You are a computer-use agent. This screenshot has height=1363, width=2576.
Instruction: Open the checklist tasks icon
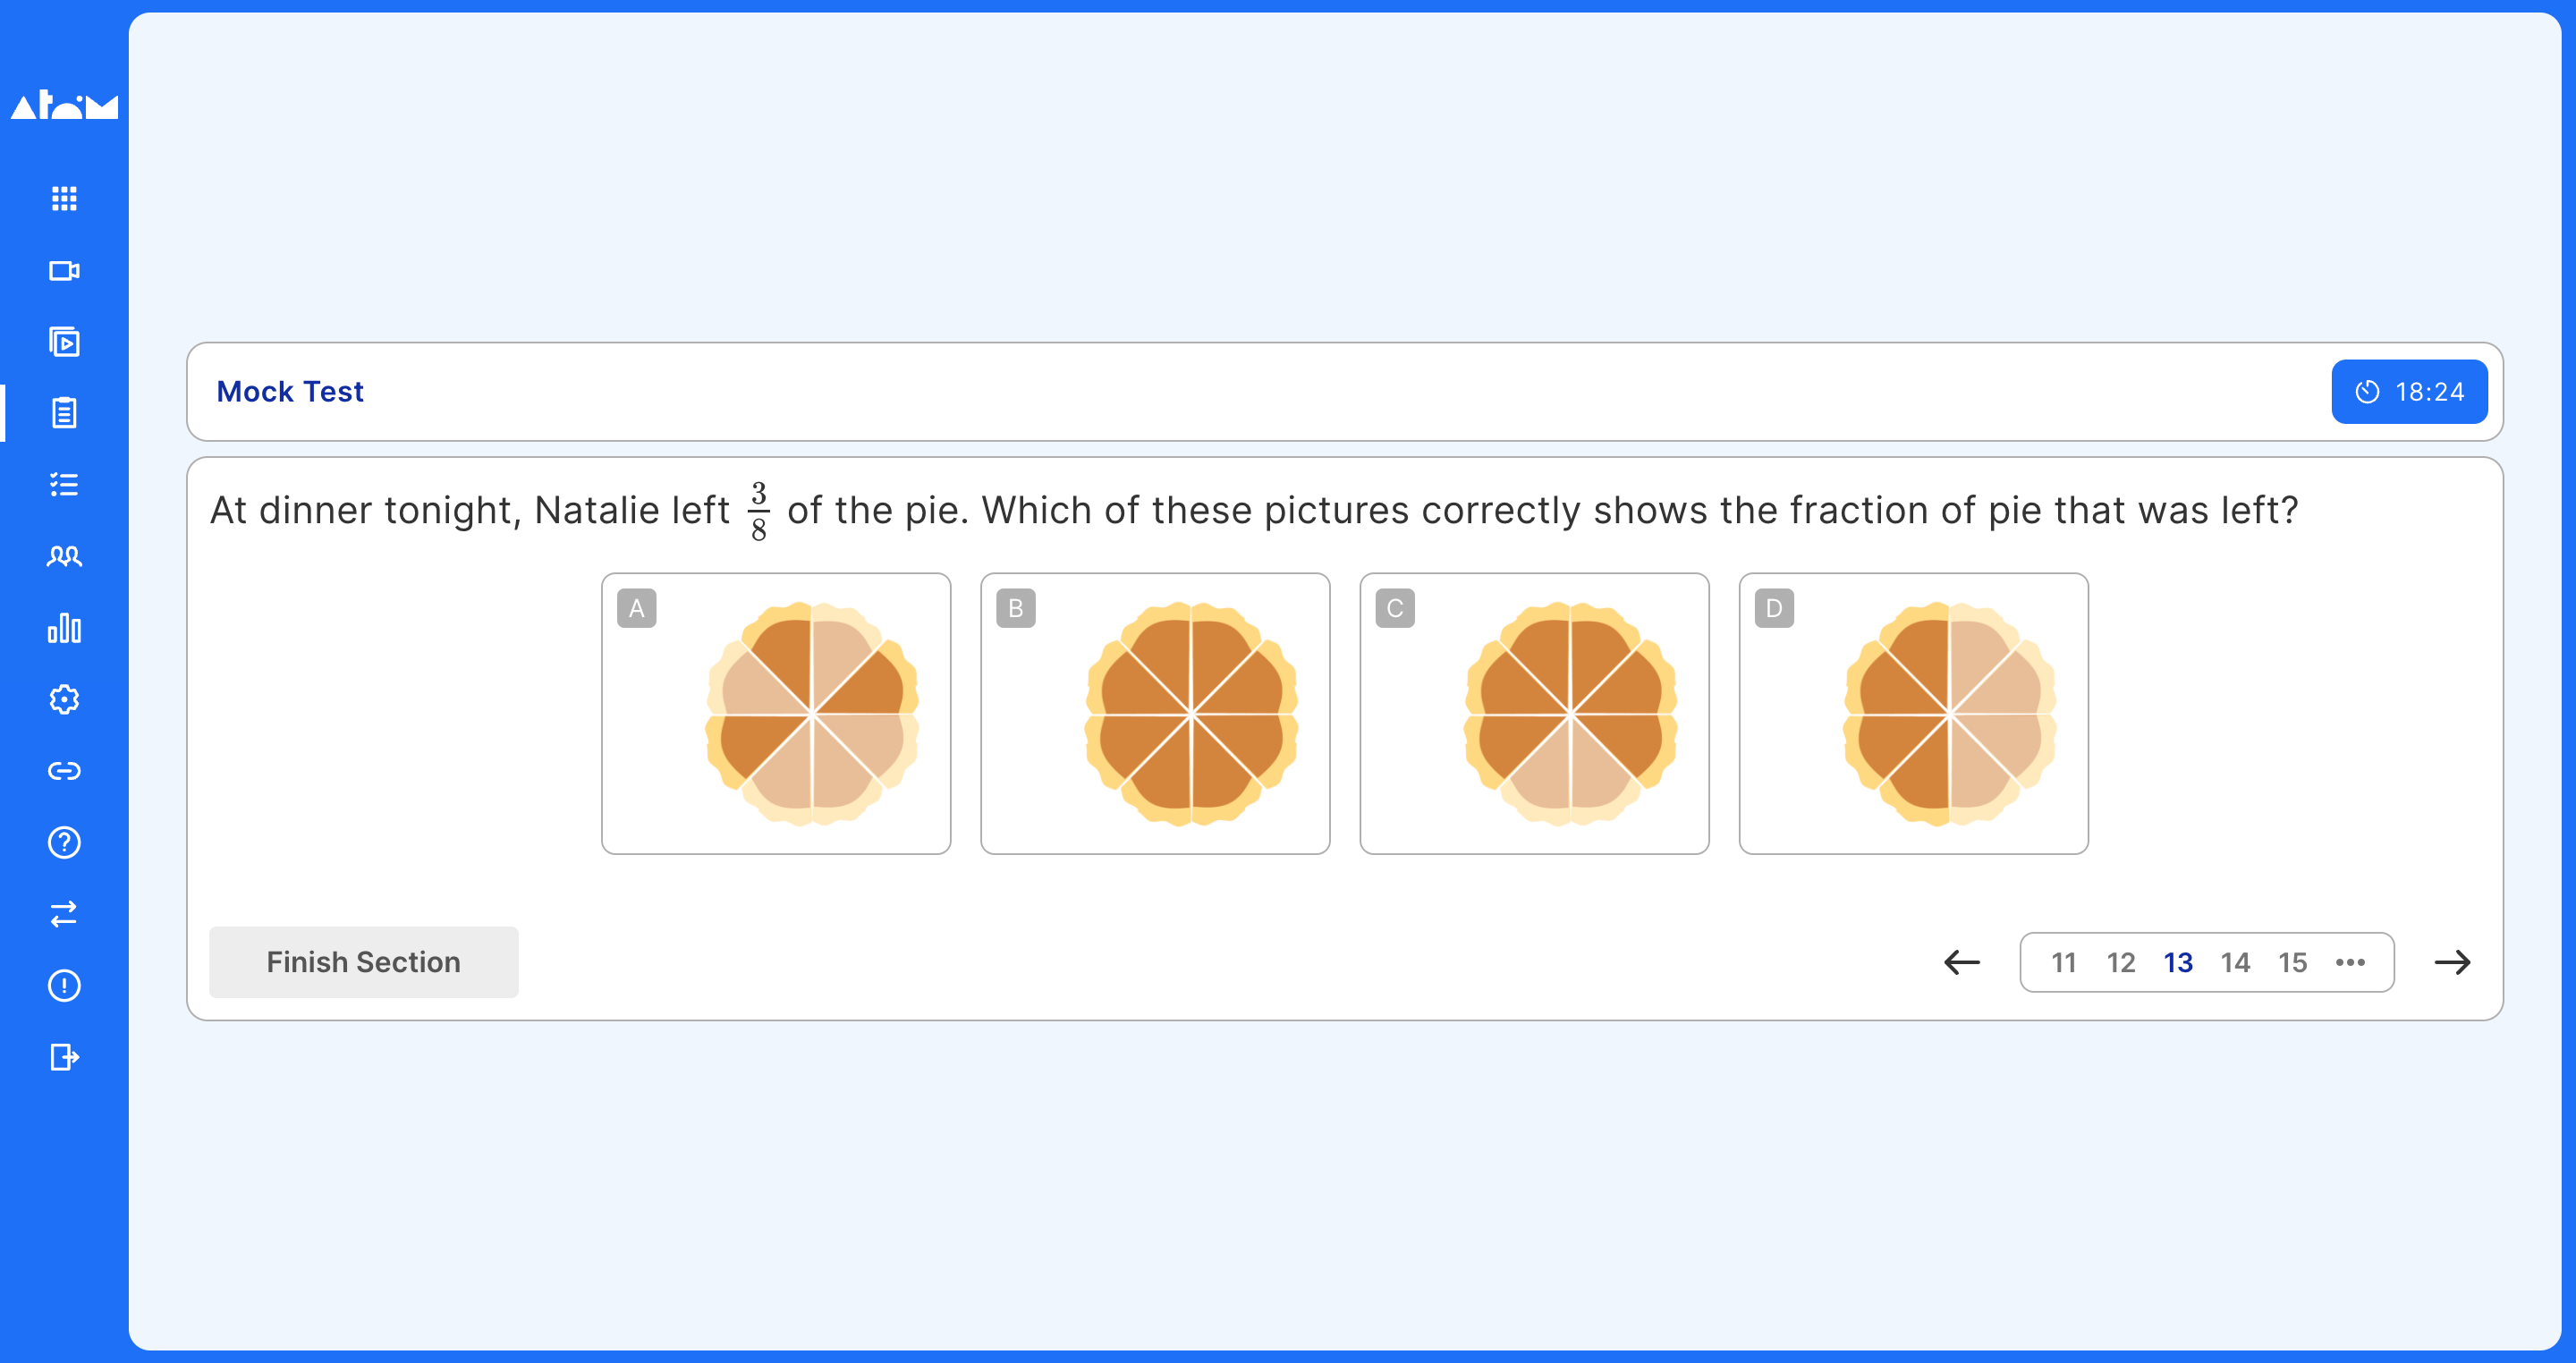click(x=64, y=485)
